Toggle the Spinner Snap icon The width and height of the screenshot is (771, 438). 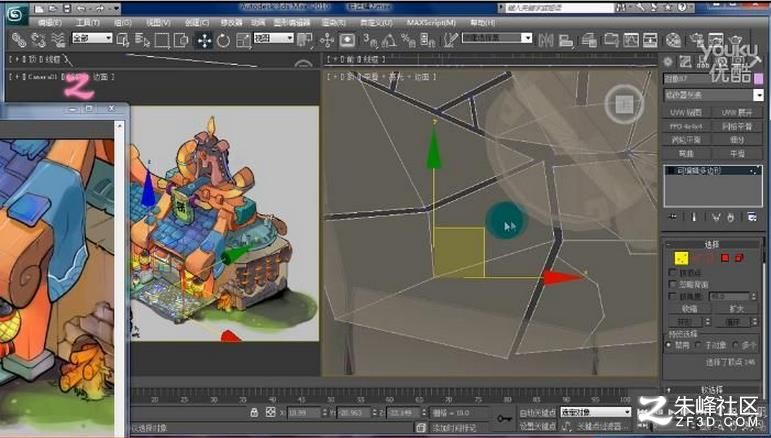(428, 40)
